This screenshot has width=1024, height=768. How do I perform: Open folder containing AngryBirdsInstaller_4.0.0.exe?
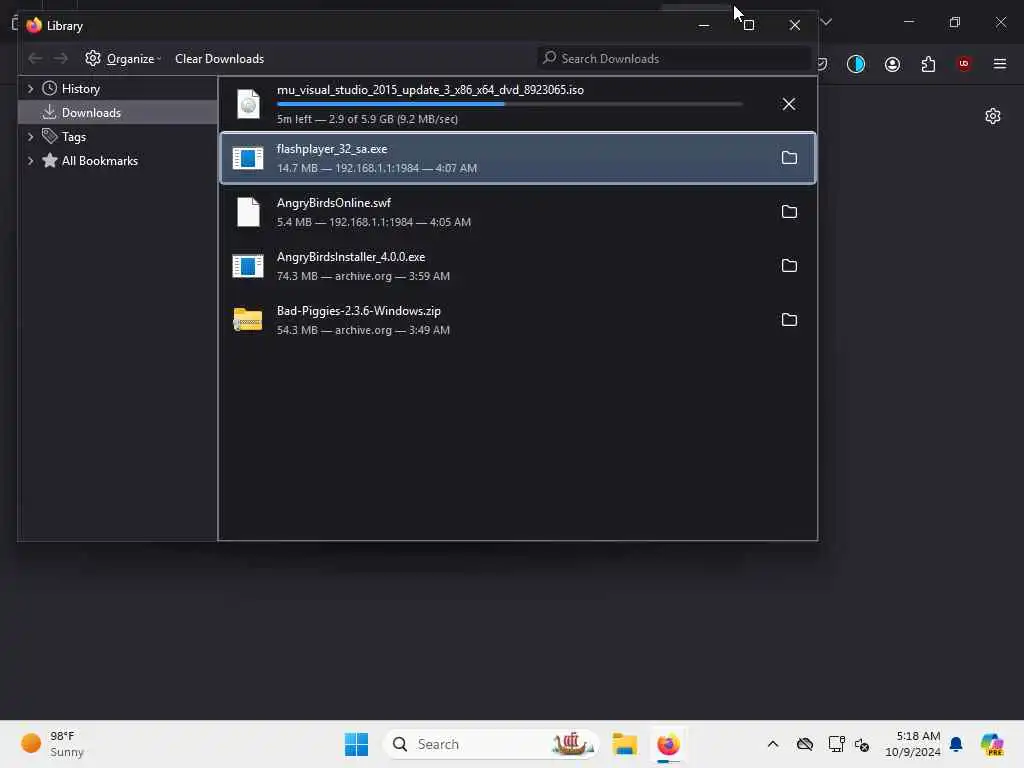(x=789, y=266)
